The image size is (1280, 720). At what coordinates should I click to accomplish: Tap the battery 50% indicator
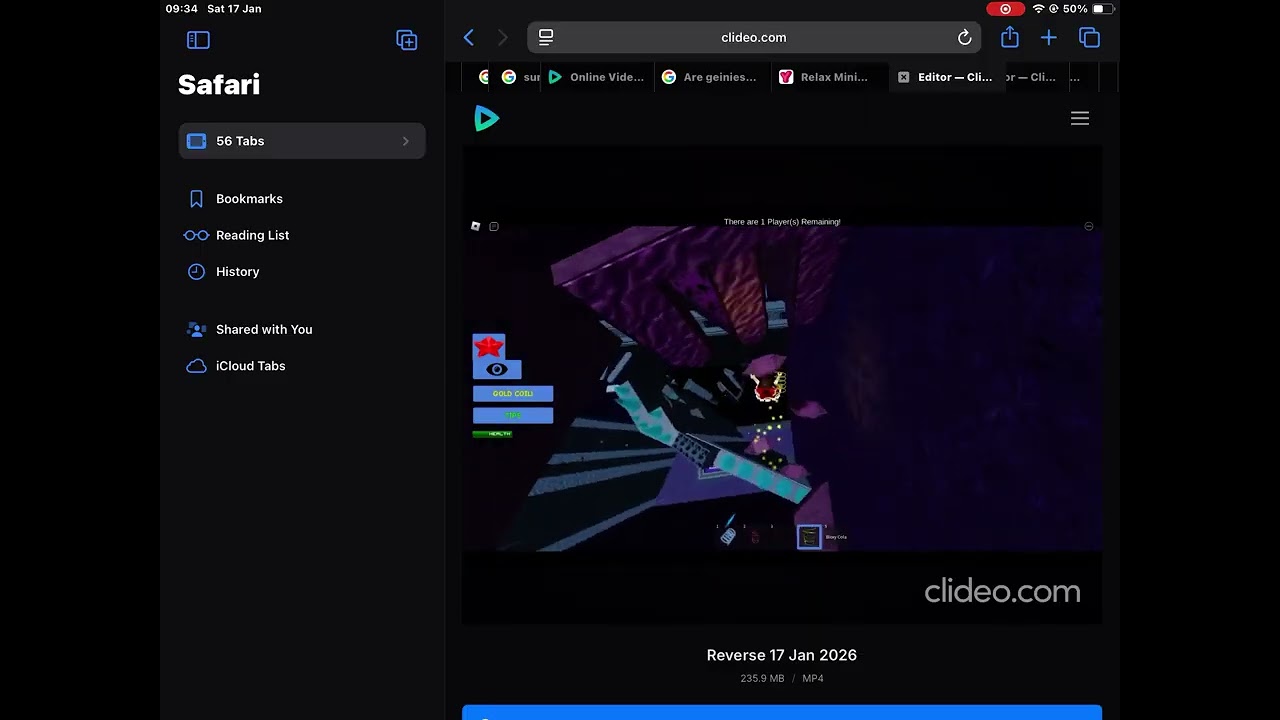point(1088,9)
